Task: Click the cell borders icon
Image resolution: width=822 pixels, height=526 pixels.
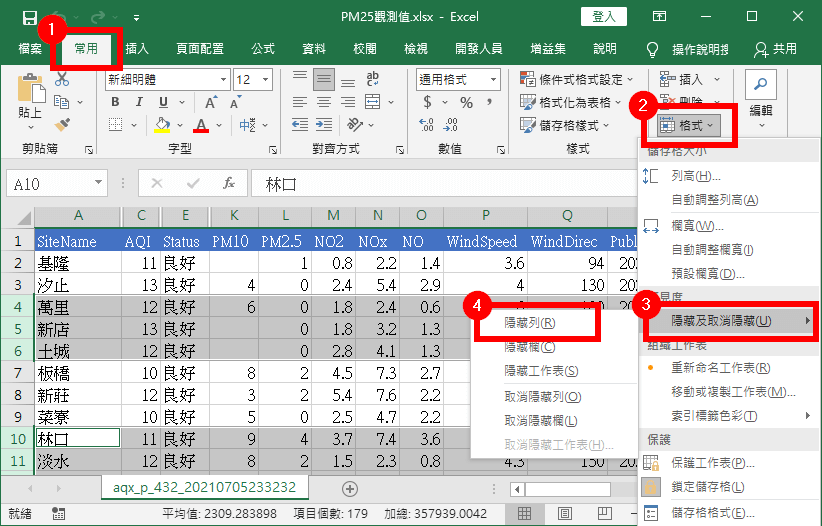Action: coord(115,125)
